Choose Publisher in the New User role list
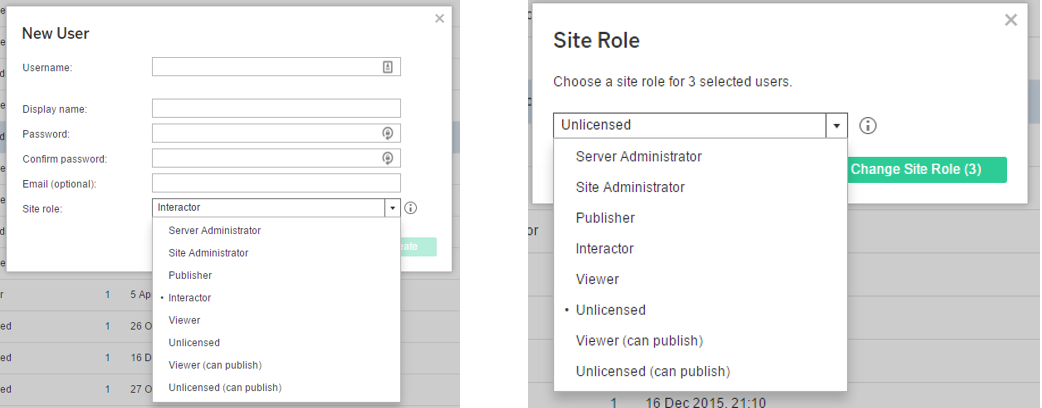Viewport: 1042px width, 408px height. (190, 275)
